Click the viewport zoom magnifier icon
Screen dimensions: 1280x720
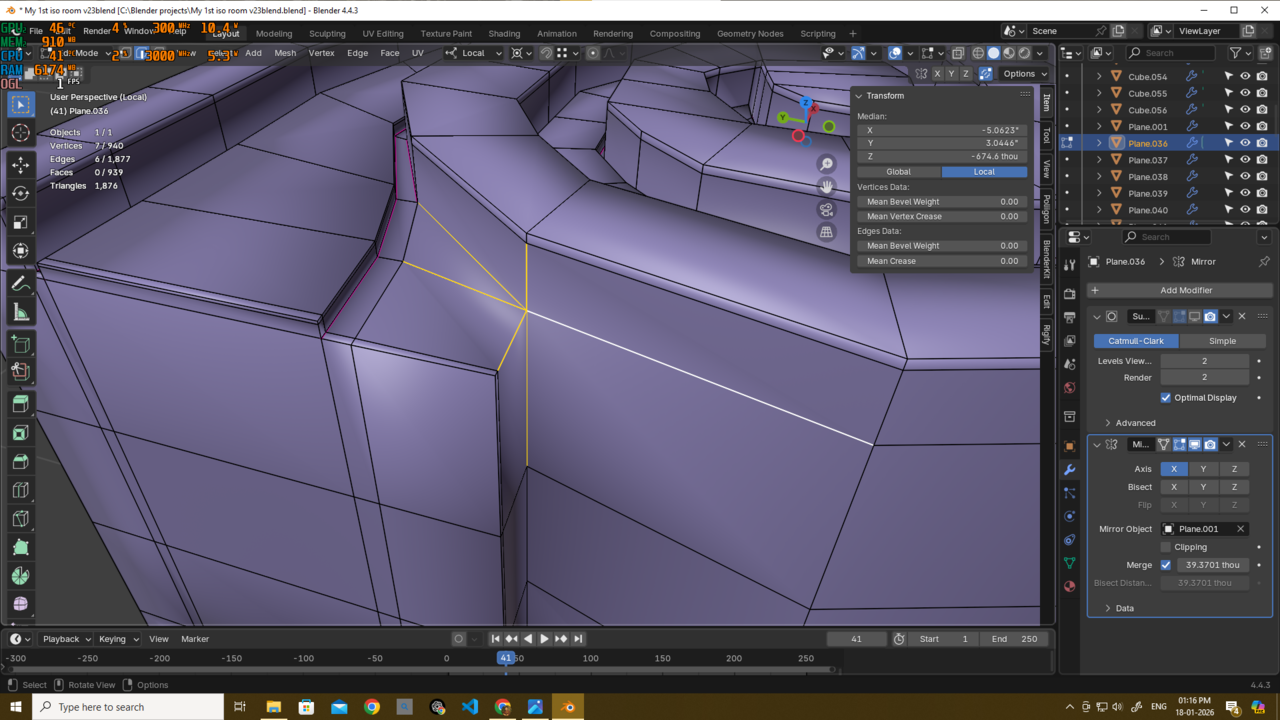[x=826, y=164]
